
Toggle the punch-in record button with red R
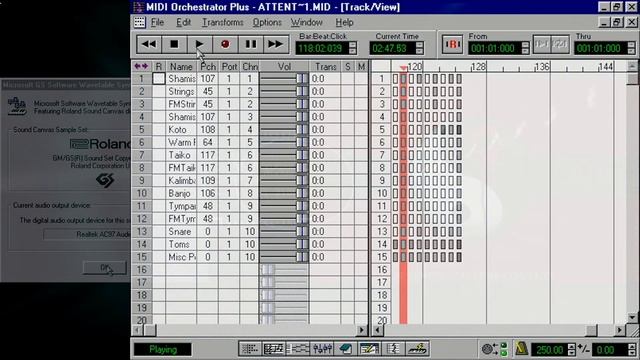click(x=453, y=44)
